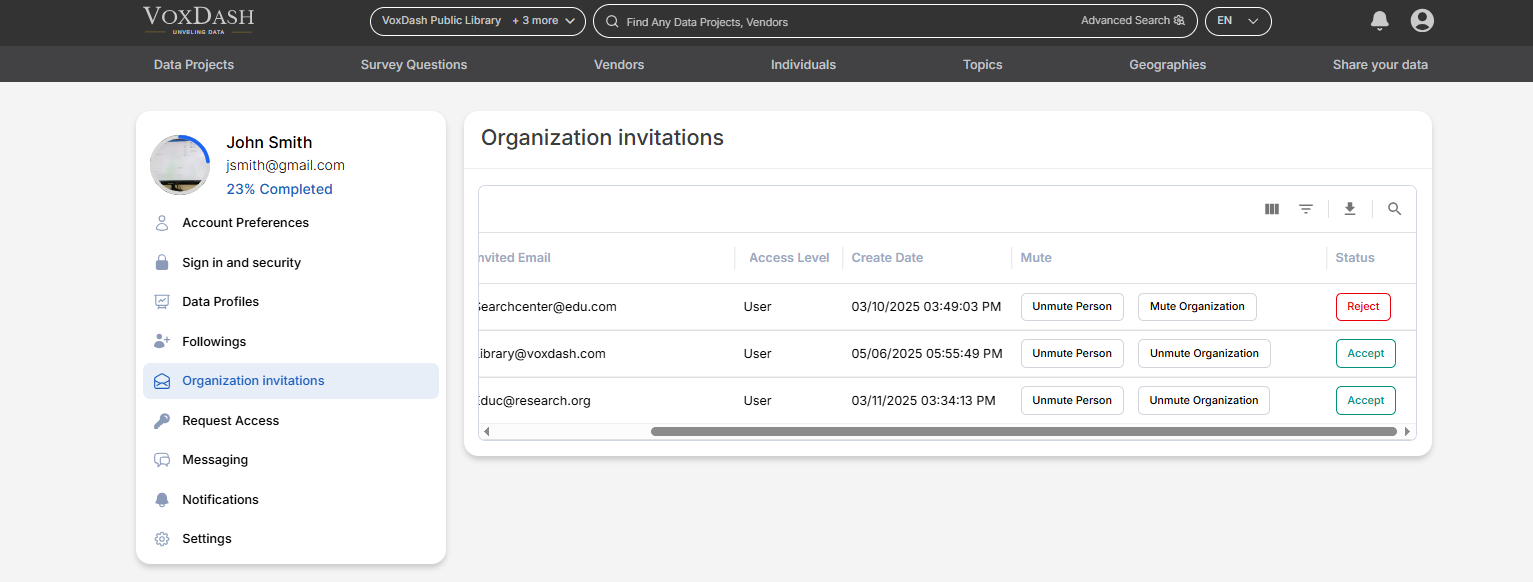Click the Followings people icon
The width and height of the screenshot is (1533, 582).
(162, 342)
